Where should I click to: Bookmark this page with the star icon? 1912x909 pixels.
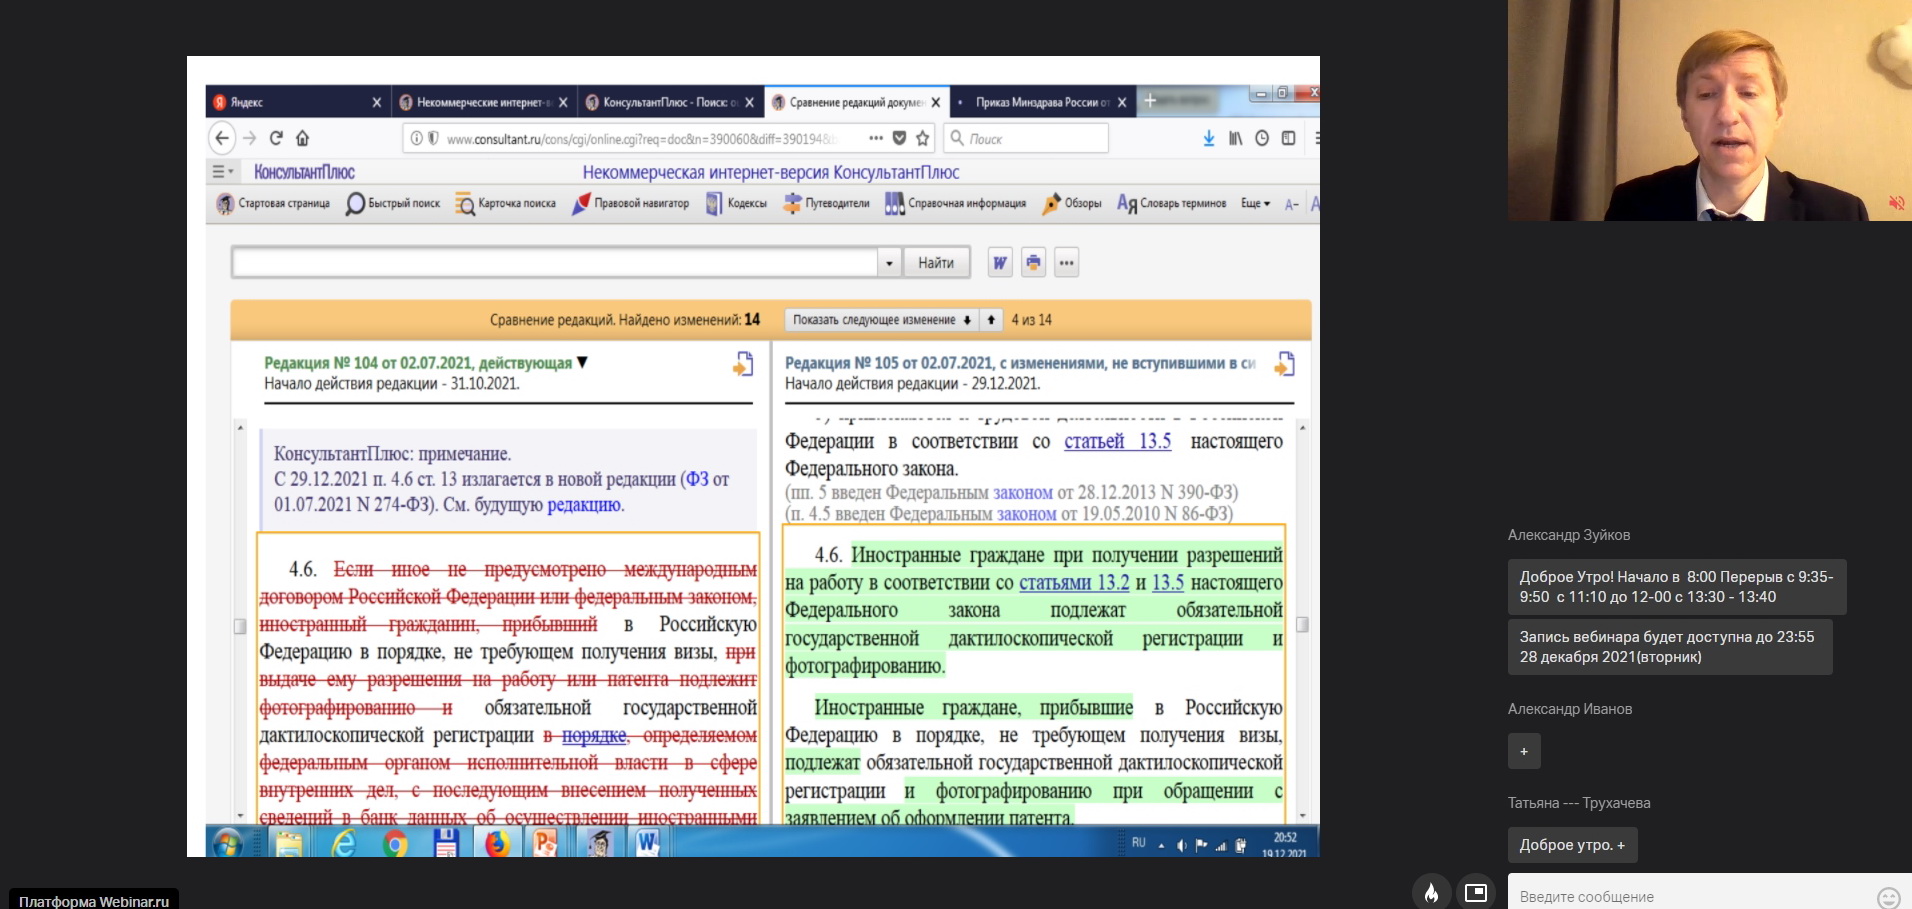click(x=923, y=138)
